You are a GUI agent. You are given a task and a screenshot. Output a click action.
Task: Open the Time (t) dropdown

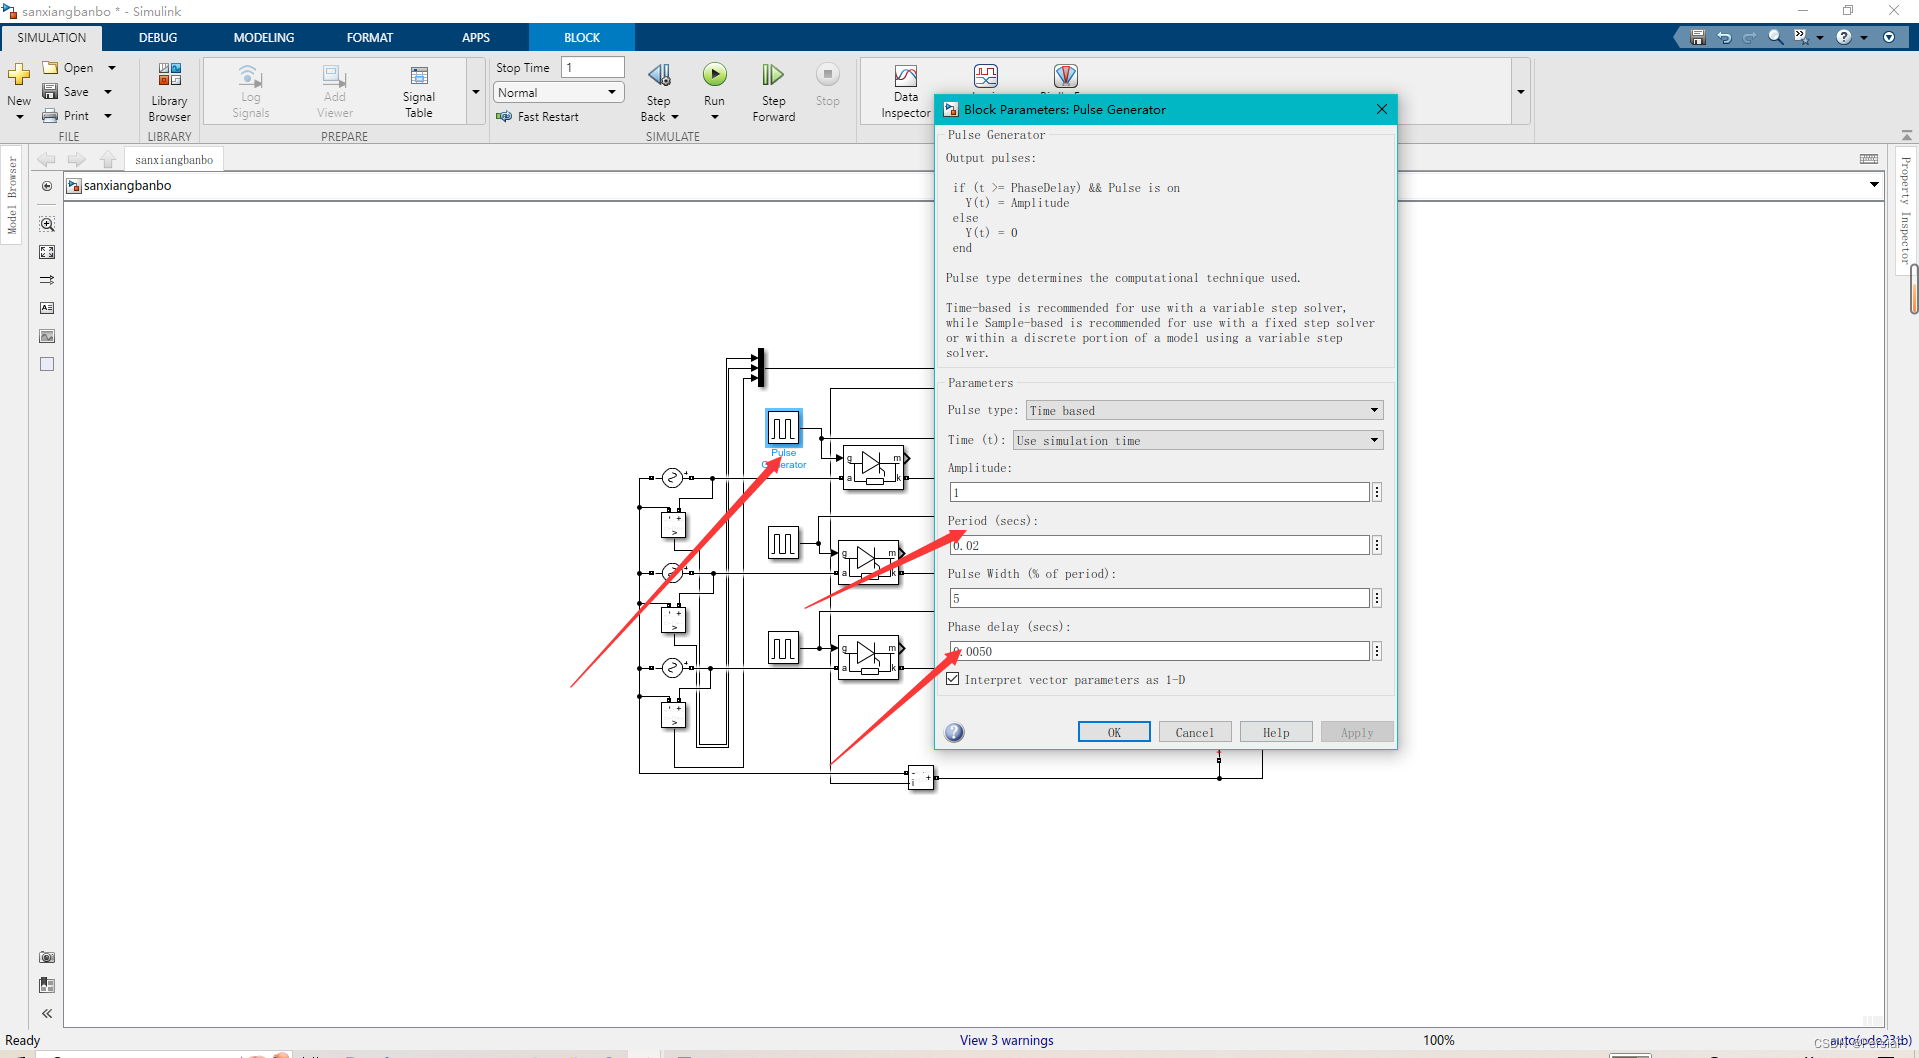pos(1198,440)
